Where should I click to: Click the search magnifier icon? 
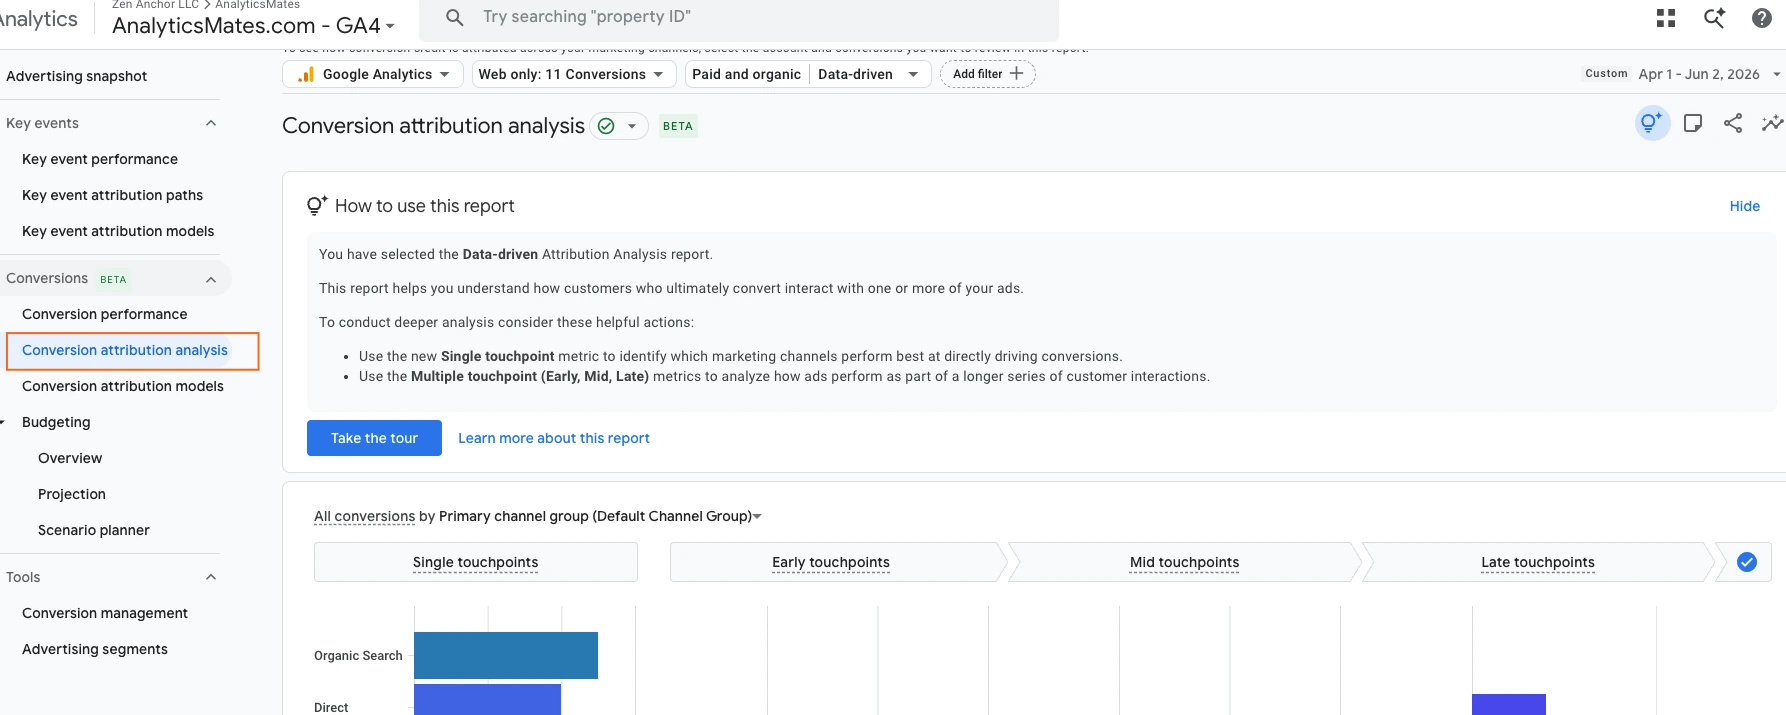point(455,17)
